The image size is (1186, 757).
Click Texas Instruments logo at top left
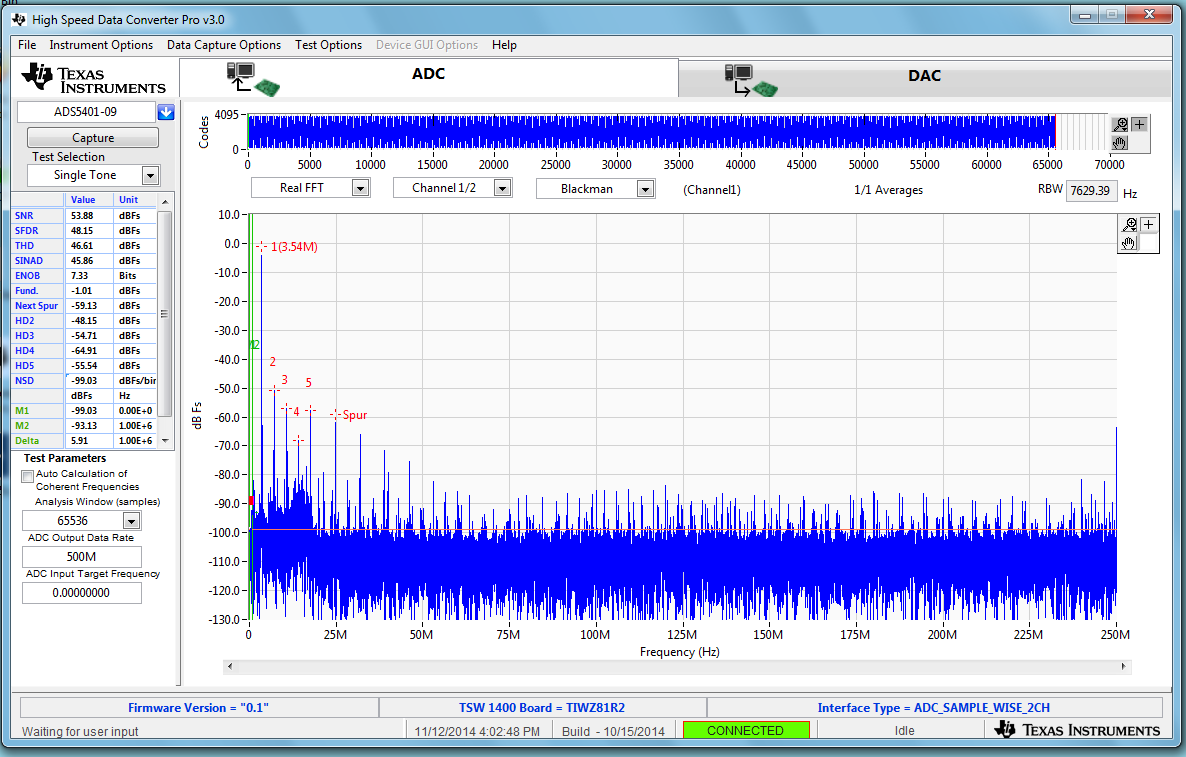[93, 79]
